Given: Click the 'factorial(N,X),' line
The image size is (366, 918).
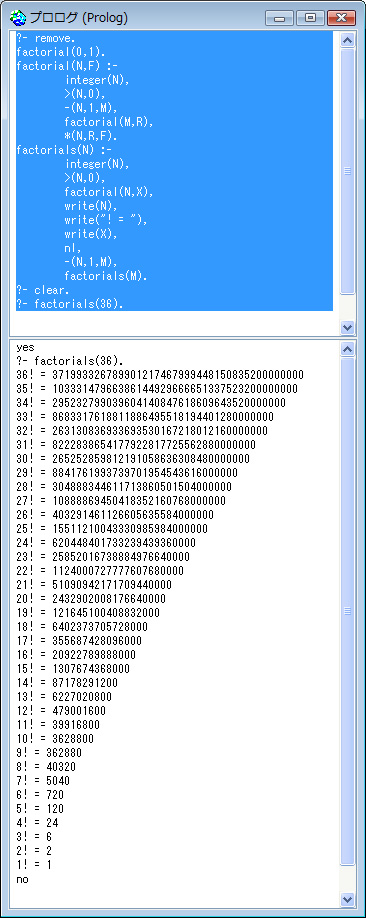Looking at the screenshot, I should click(x=108, y=192).
